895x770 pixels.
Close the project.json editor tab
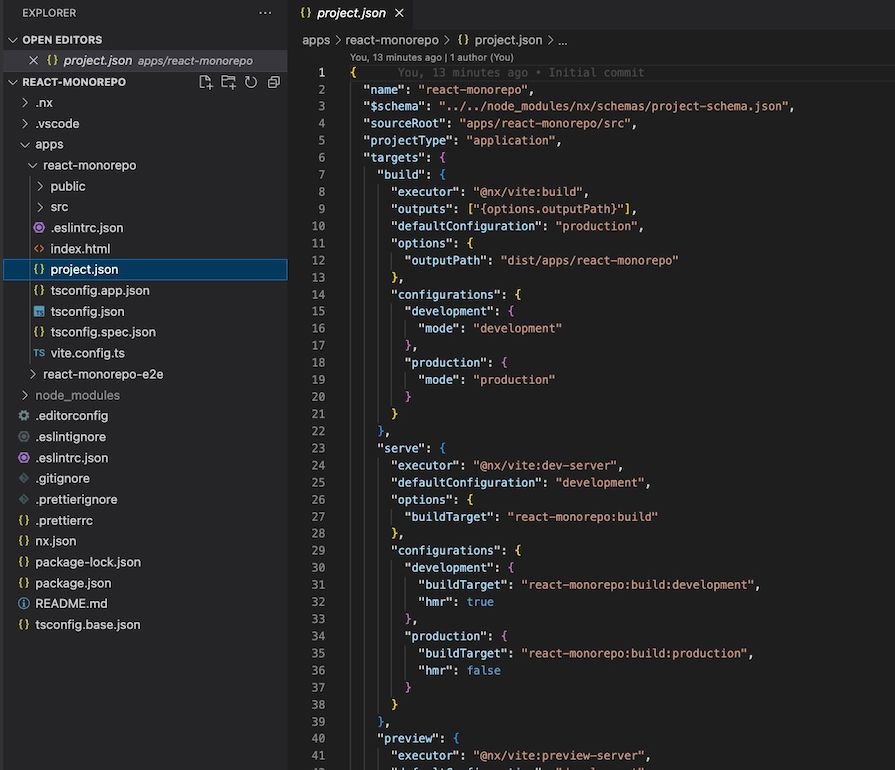(400, 13)
